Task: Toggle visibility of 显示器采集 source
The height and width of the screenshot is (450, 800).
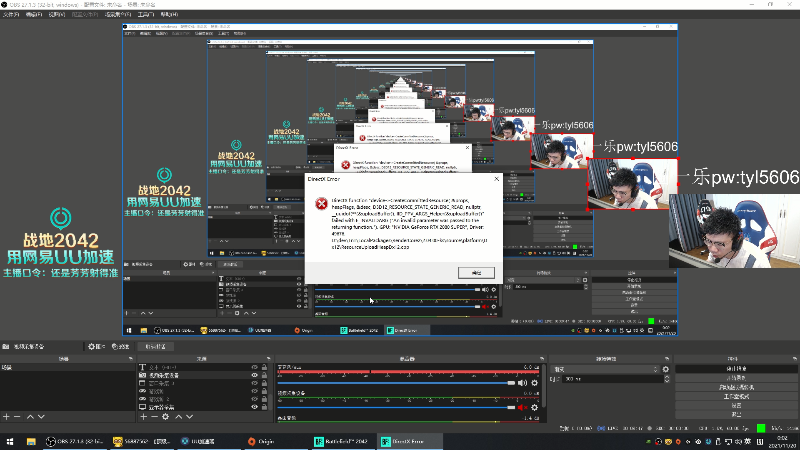Action: [x=255, y=407]
